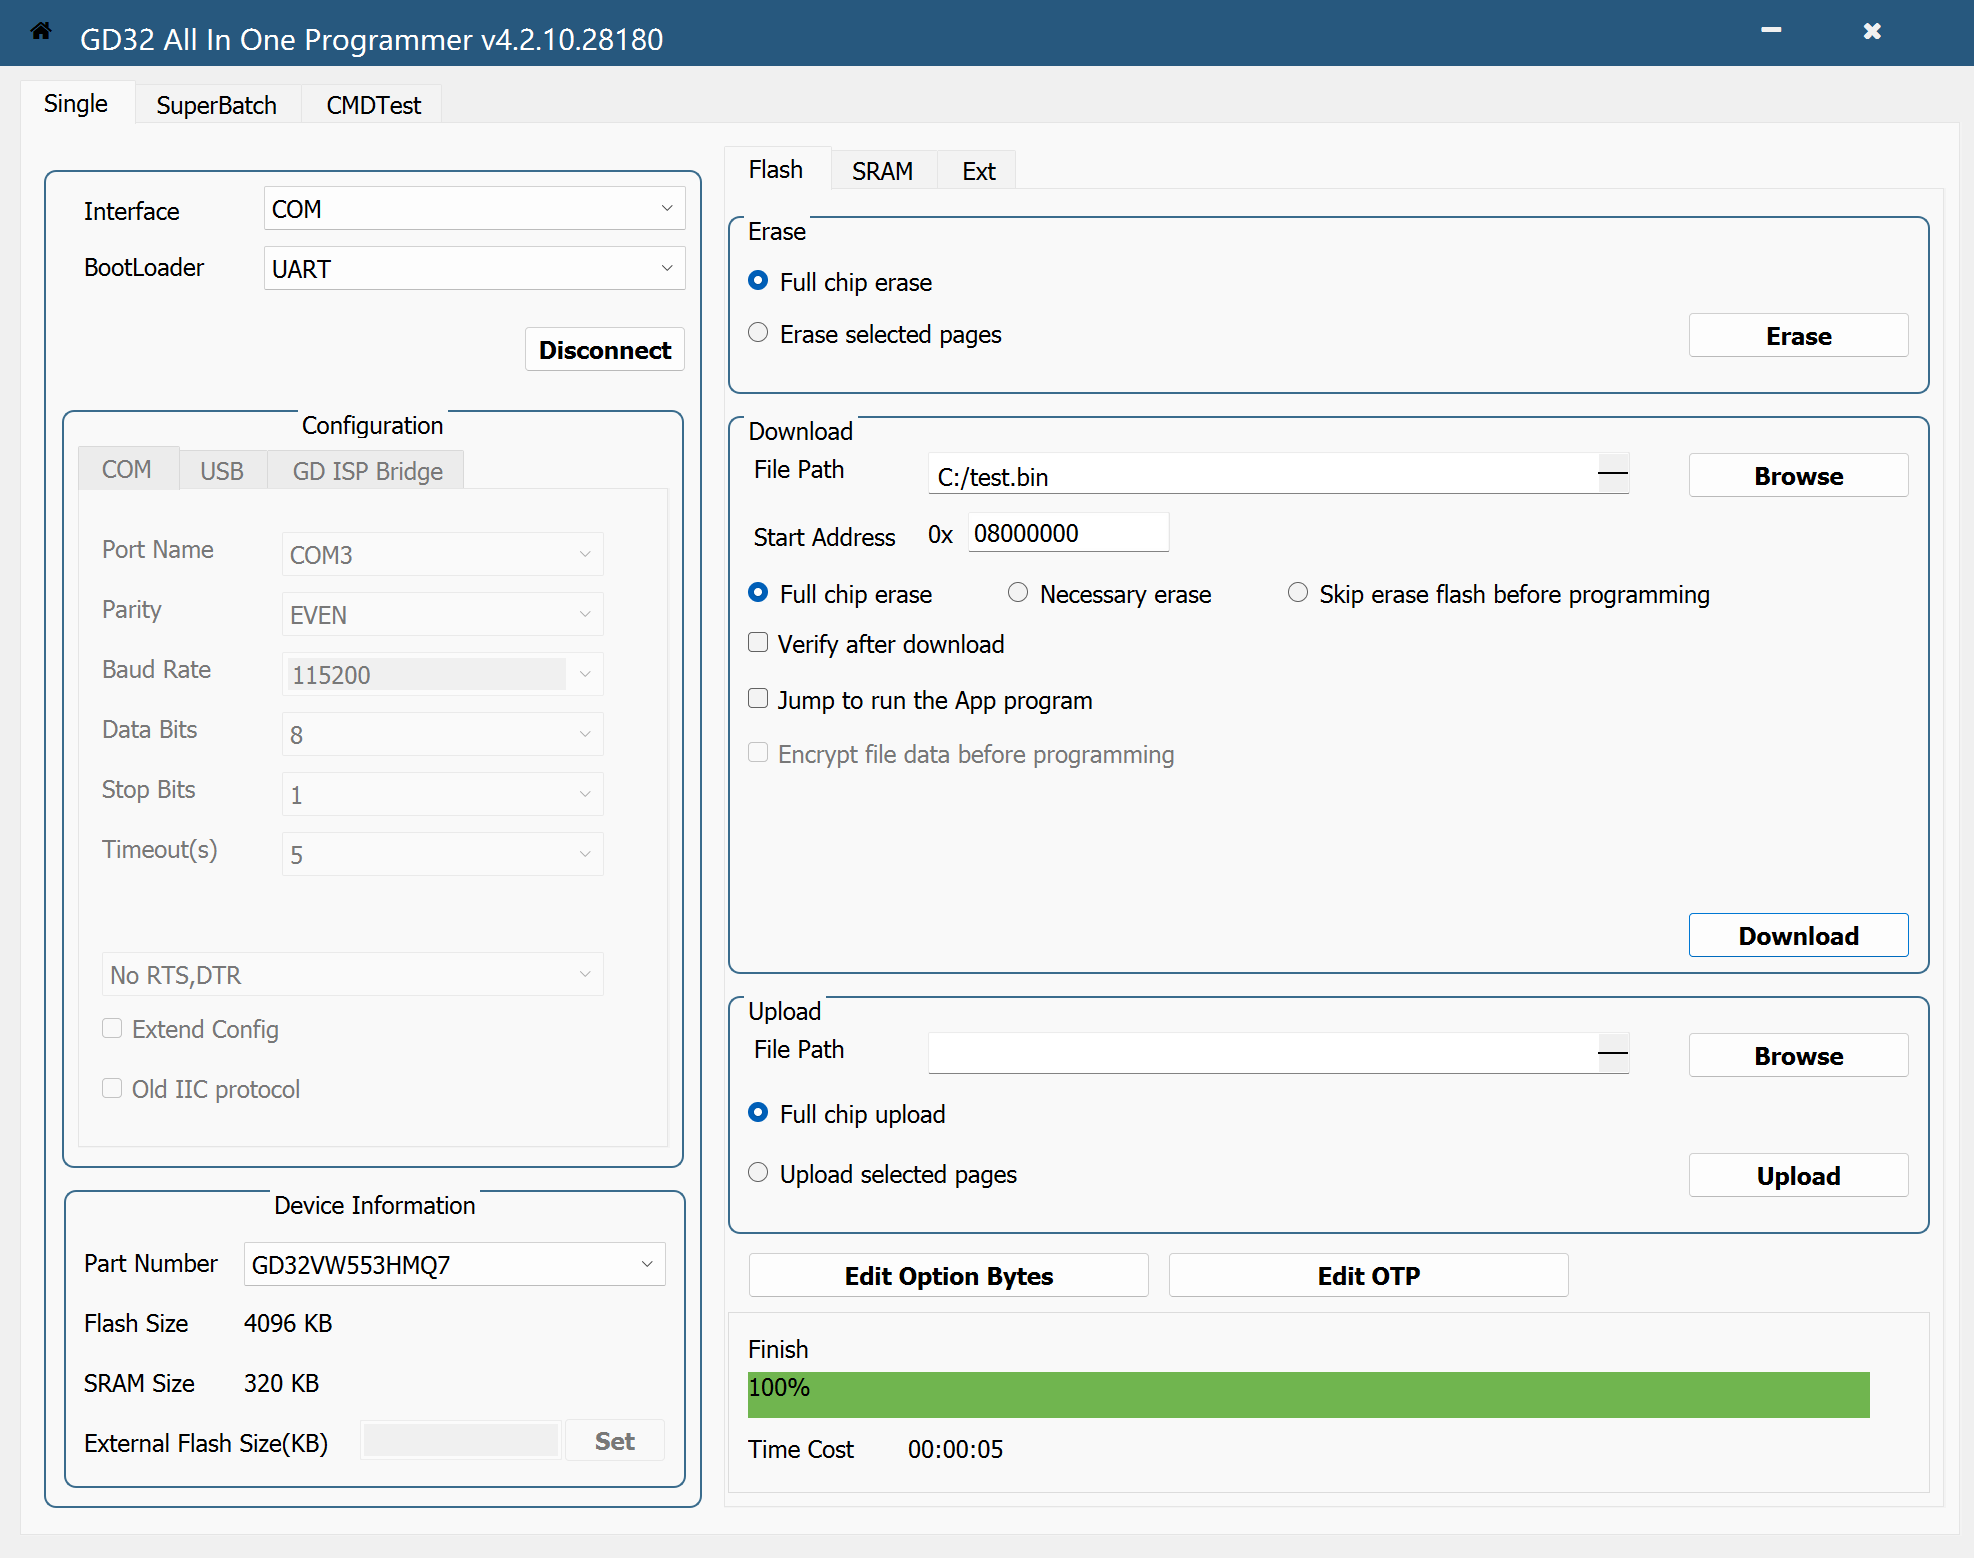Click the Start Address input field
The width and height of the screenshot is (1974, 1558).
tap(1067, 533)
